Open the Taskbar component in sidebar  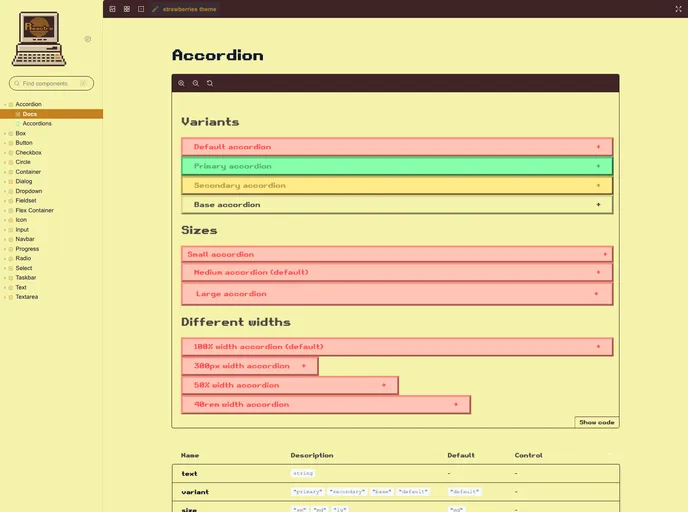(26, 278)
